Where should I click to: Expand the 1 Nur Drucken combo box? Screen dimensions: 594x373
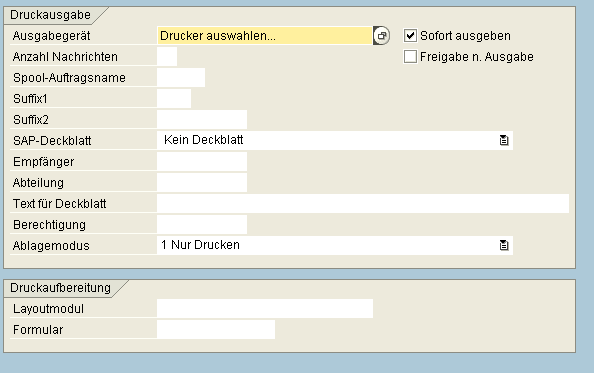(335, 245)
